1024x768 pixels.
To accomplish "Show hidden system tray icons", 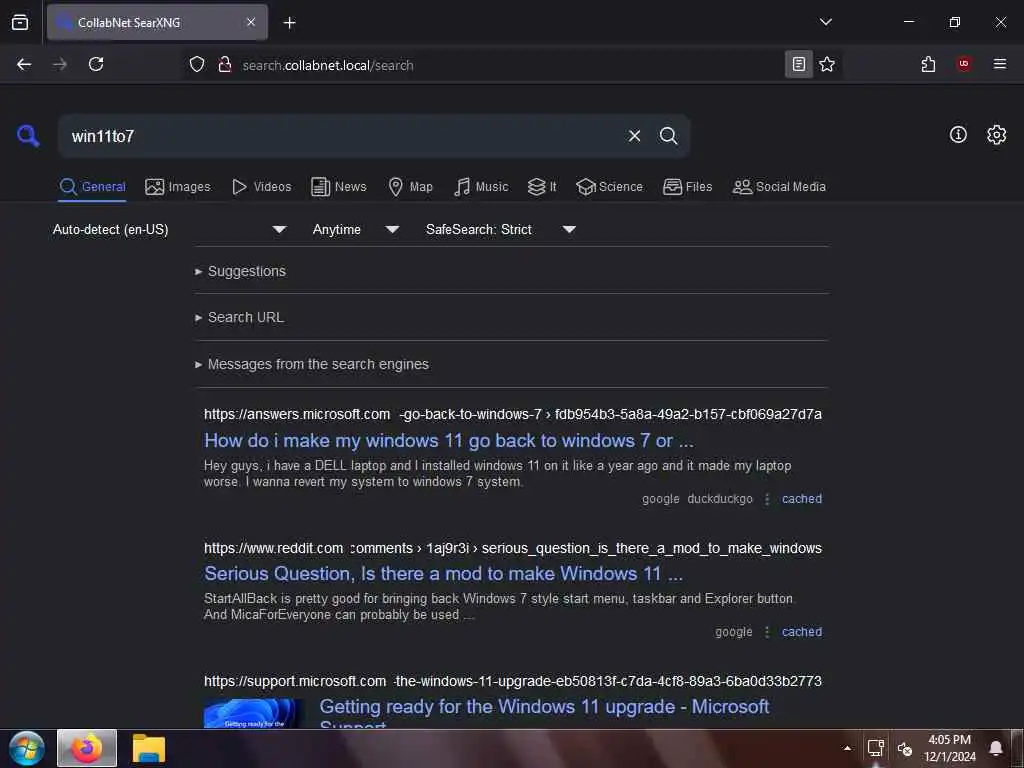I will (847, 748).
